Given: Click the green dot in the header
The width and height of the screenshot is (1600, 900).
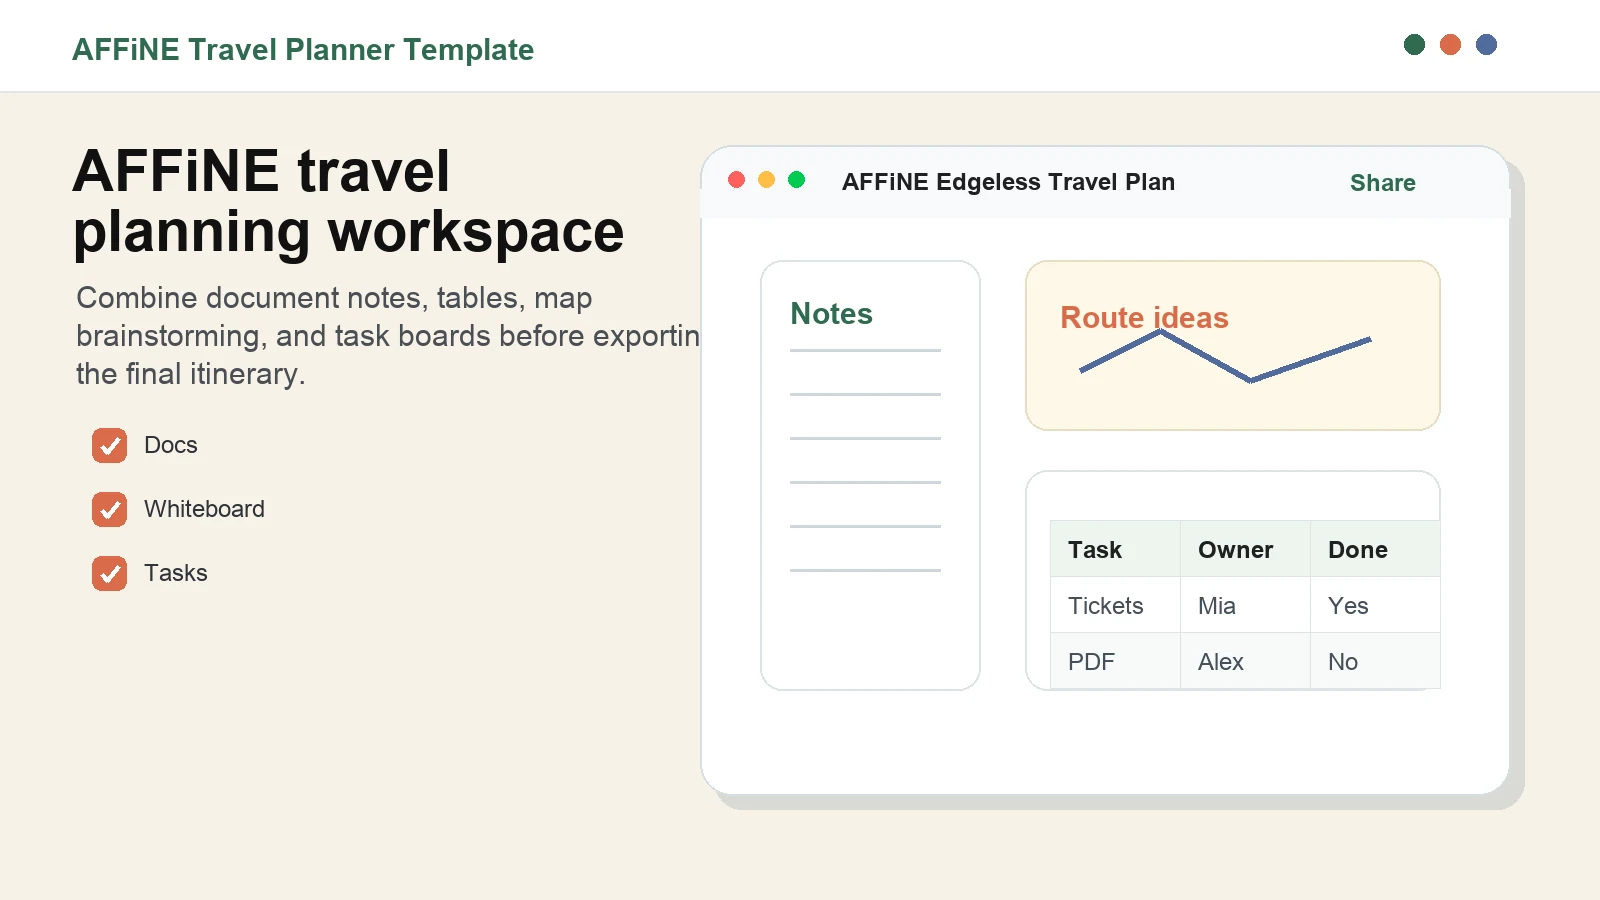Looking at the screenshot, I should click(x=1414, y=44).
